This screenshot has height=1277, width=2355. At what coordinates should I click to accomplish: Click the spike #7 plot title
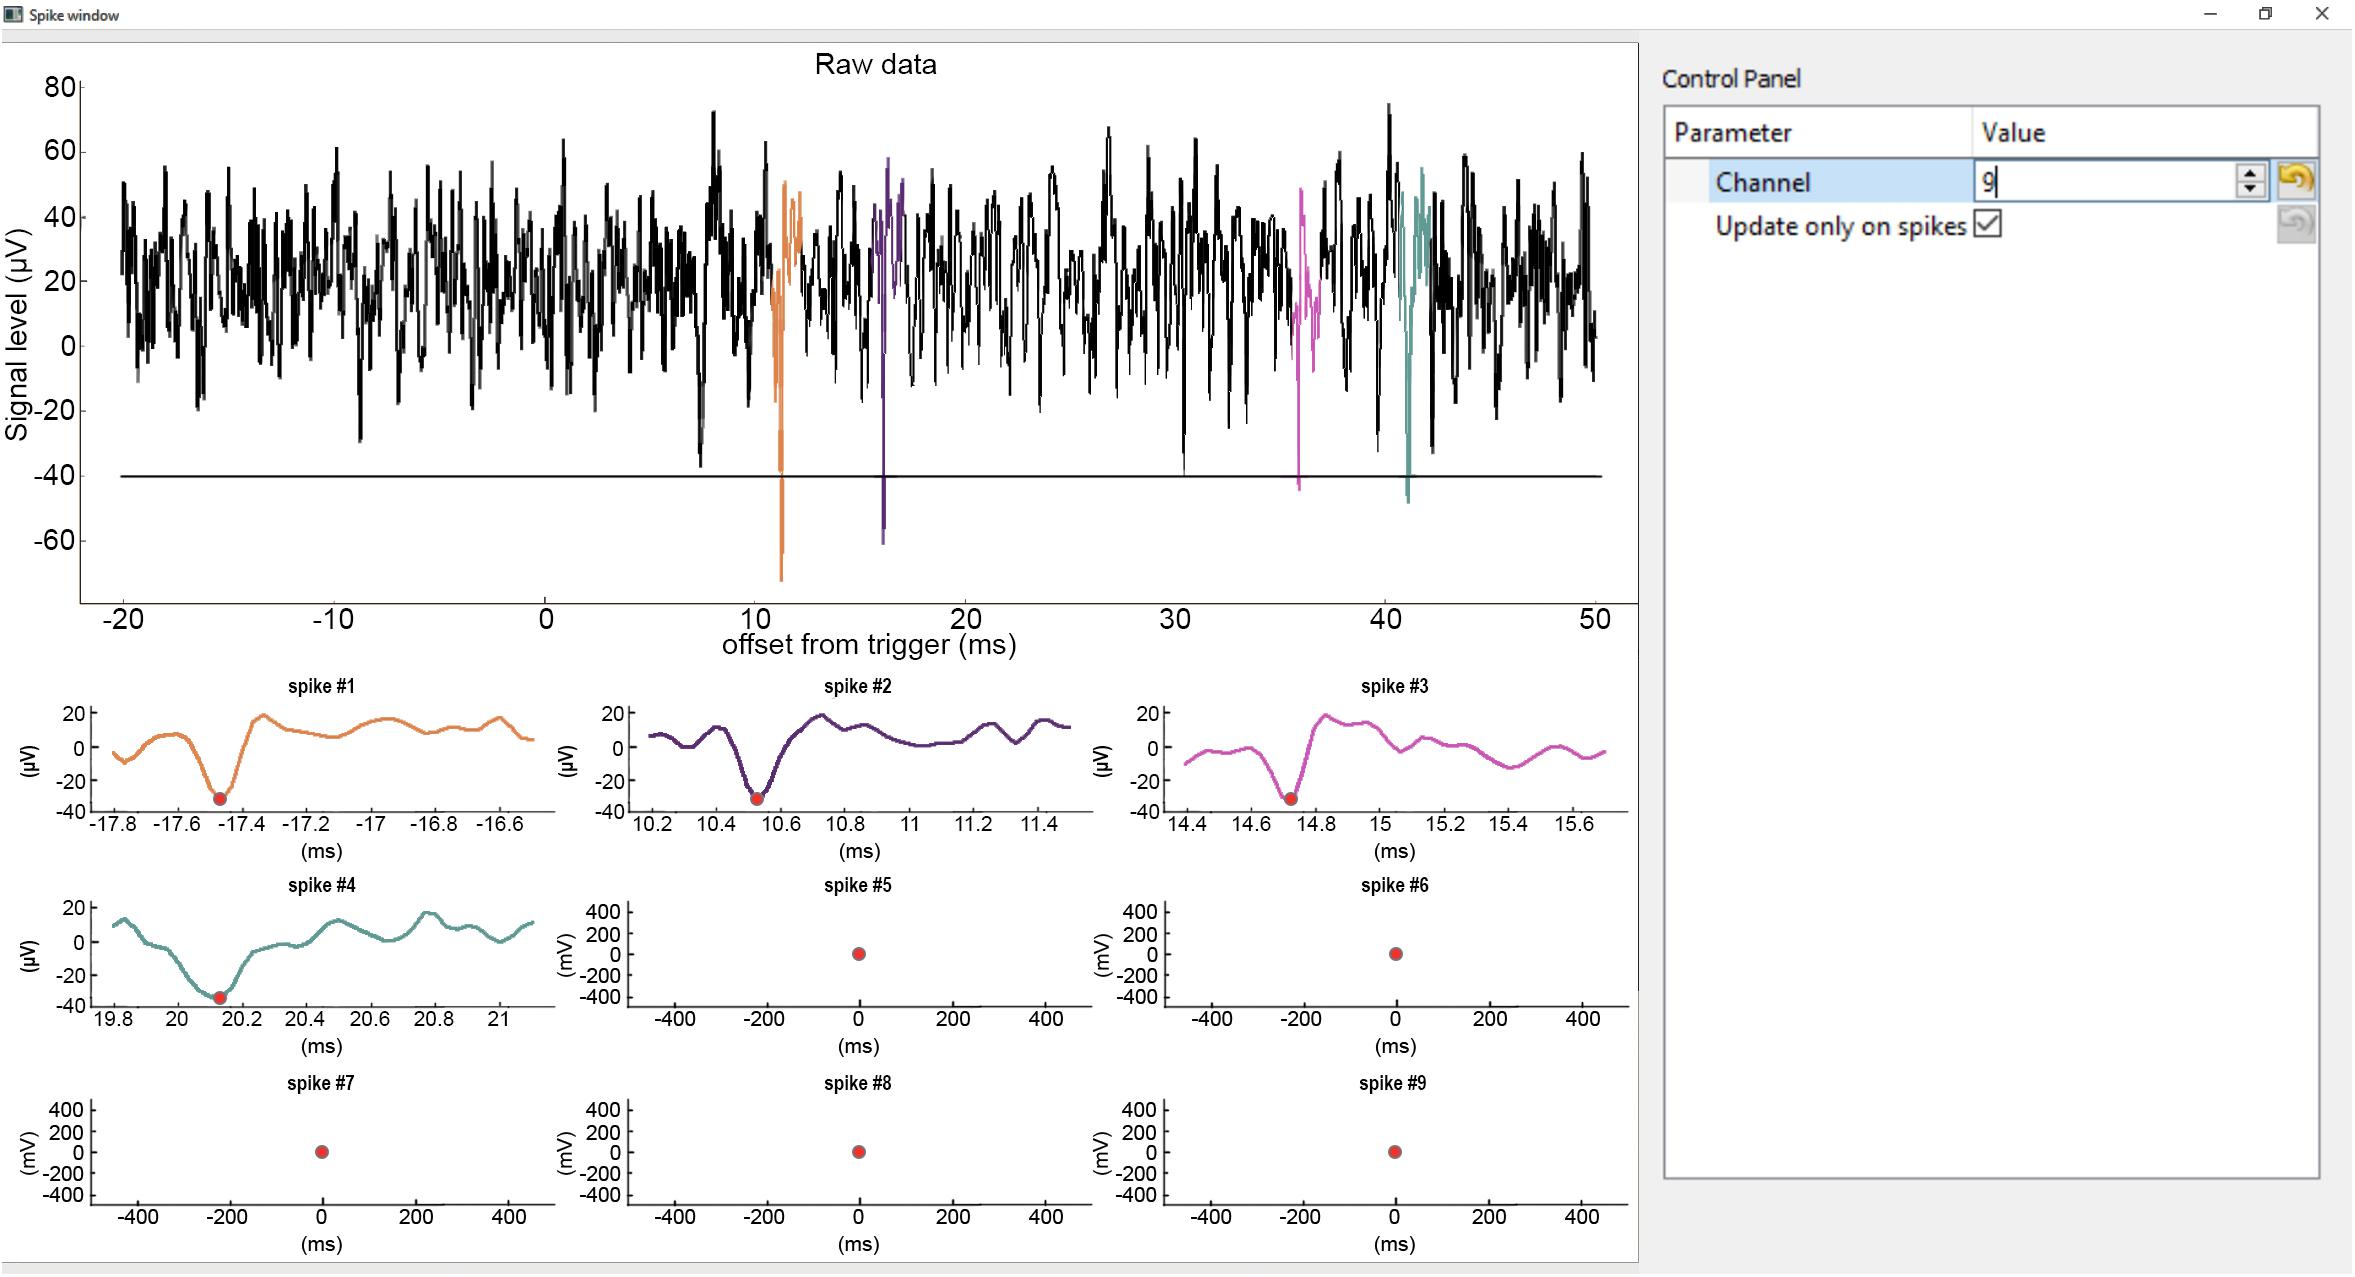(x=321, y=1083)
